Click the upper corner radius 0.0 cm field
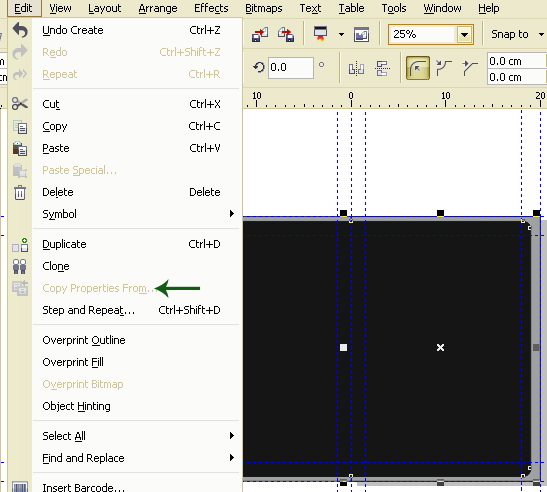This screenshot has height=492, width=547. tap(516, 61)
